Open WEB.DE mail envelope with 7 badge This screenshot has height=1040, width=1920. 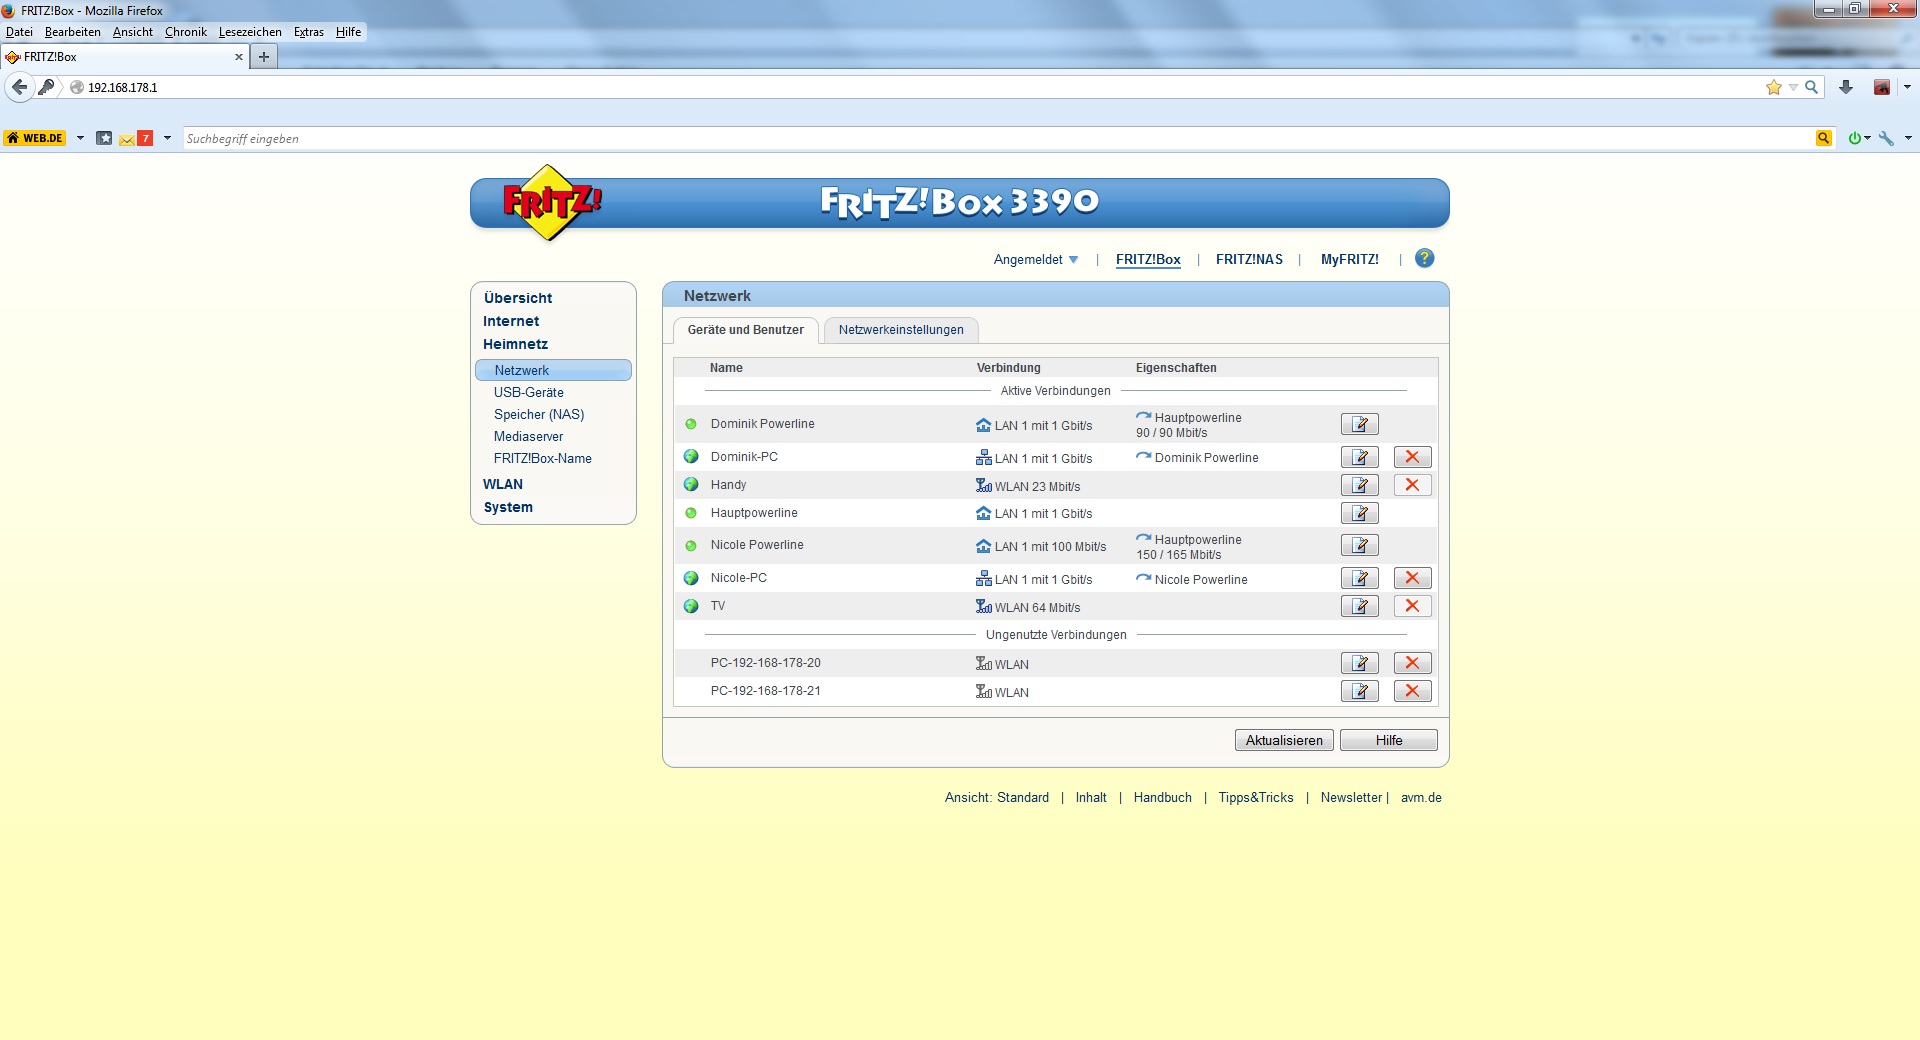(136, 138)
